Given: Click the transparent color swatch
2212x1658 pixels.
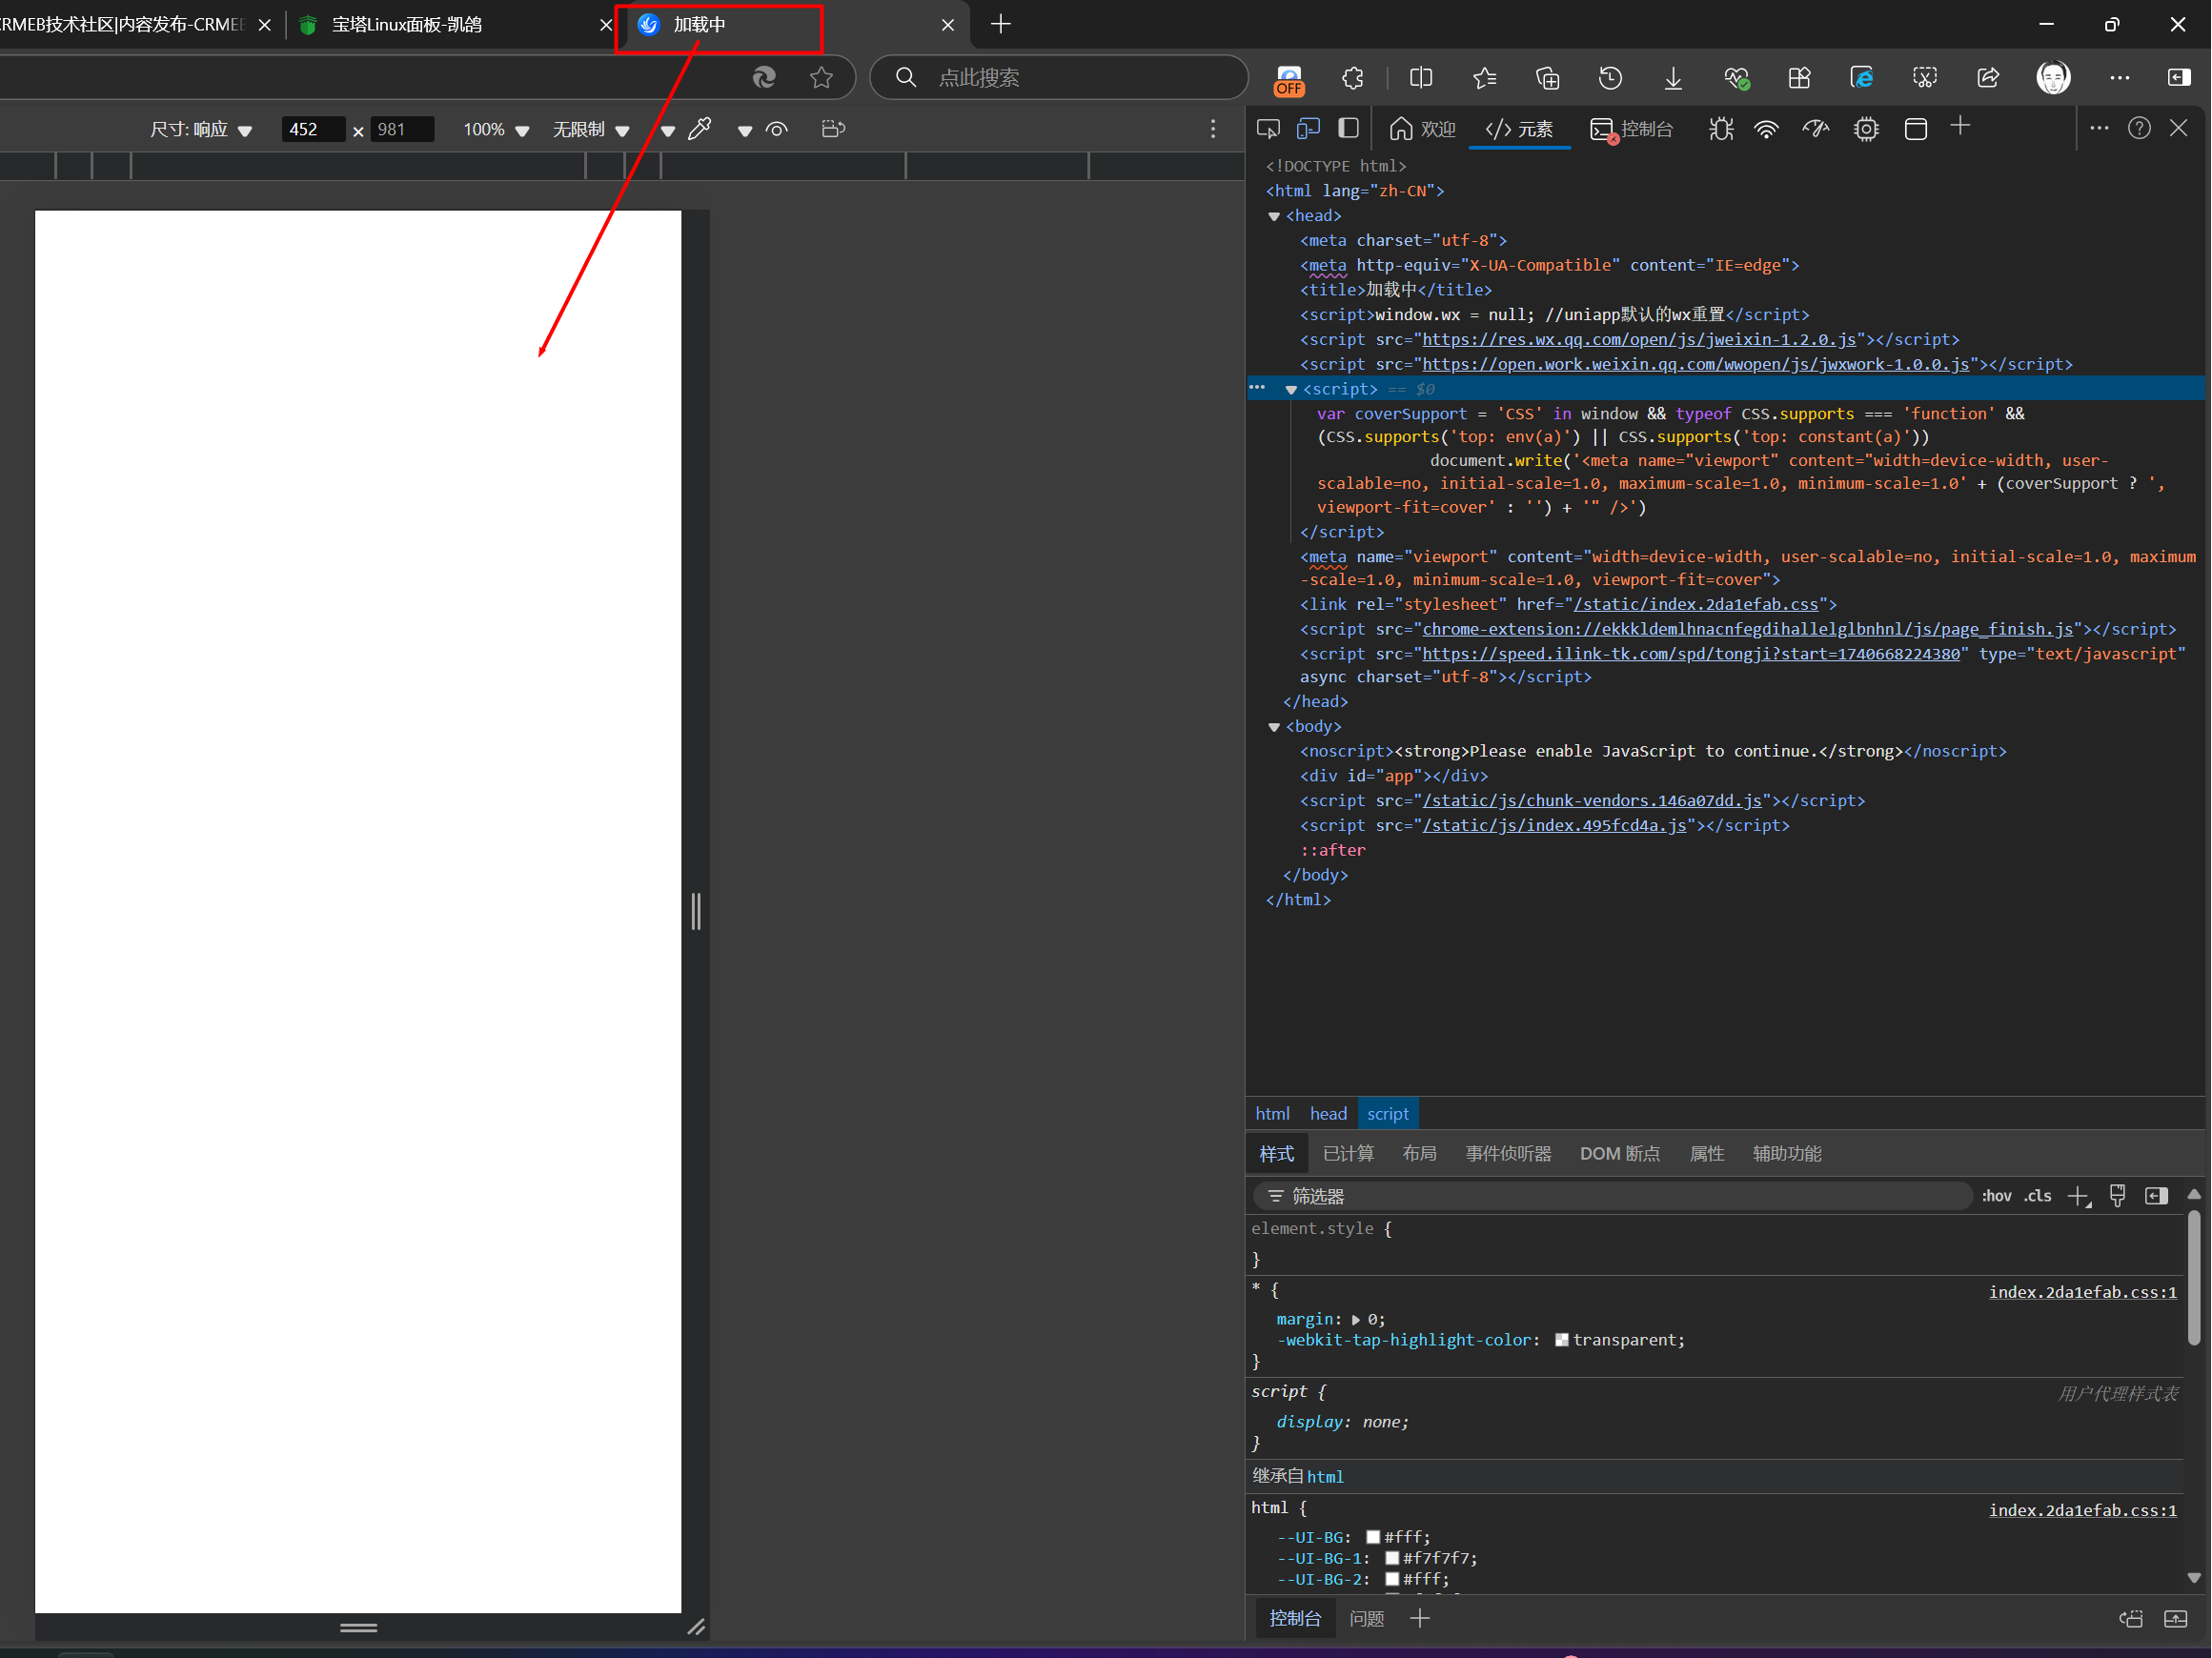Looking at the screenshot, I should tap(1562, 1341).
